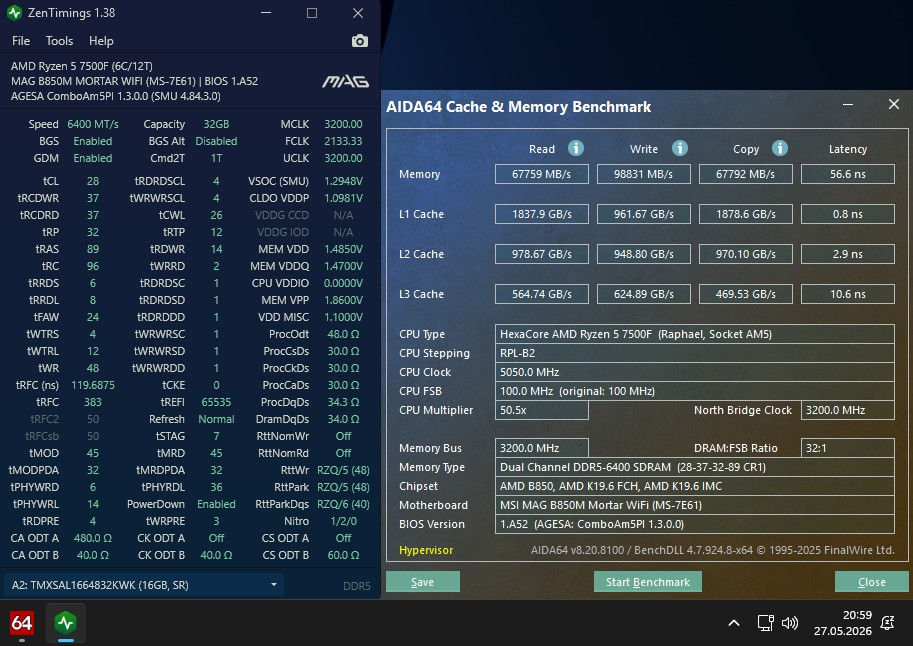Open the notification bell in taskbar

pyautogui.click(x=887, y=623)
